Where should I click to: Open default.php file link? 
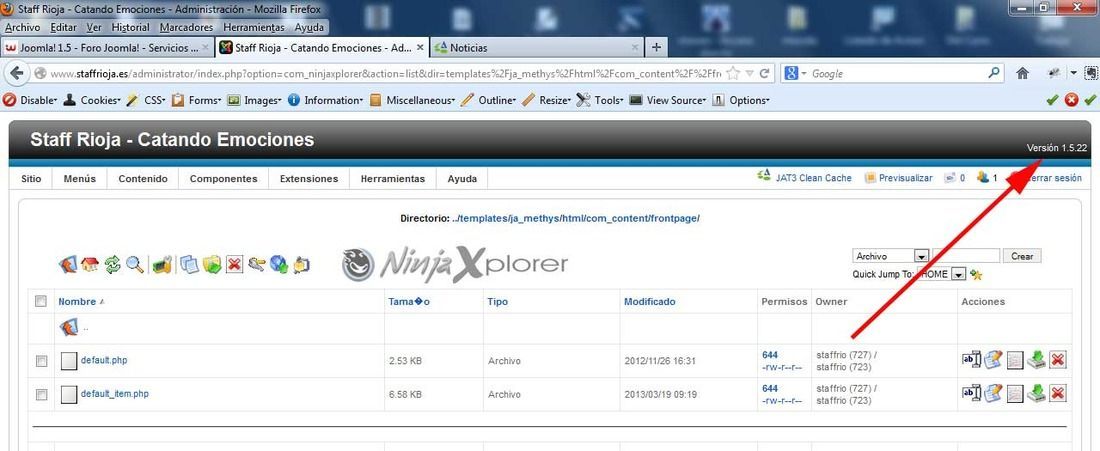104,360
